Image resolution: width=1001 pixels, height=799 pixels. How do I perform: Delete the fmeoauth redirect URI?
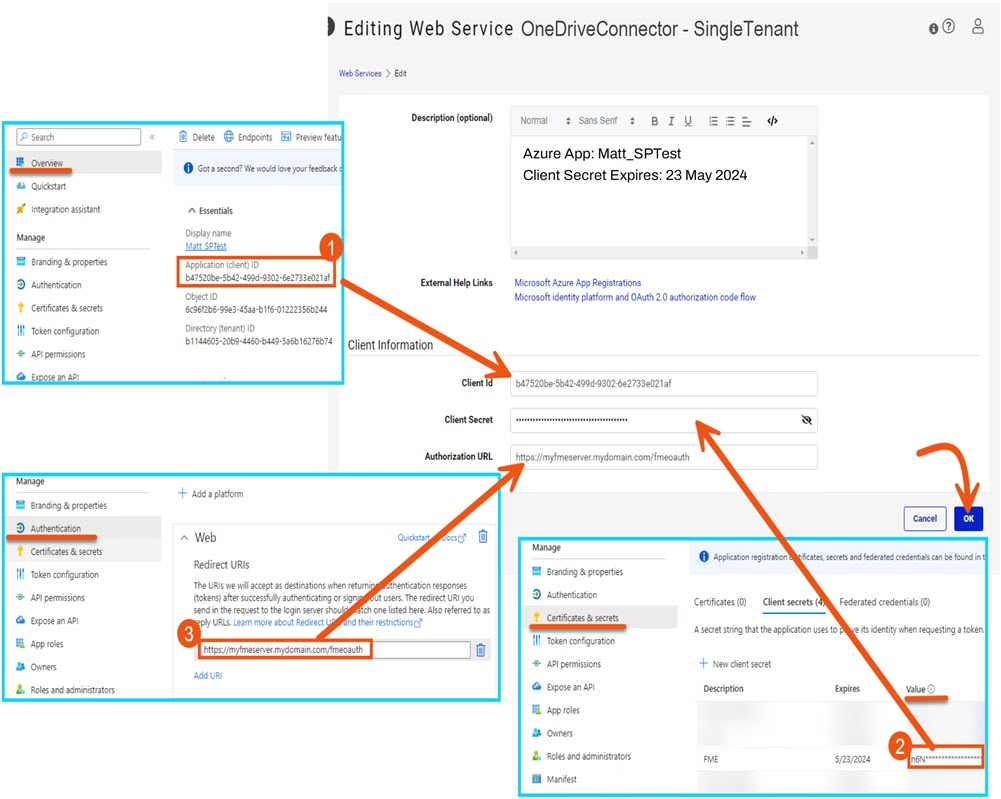click(x=481, y=650)
